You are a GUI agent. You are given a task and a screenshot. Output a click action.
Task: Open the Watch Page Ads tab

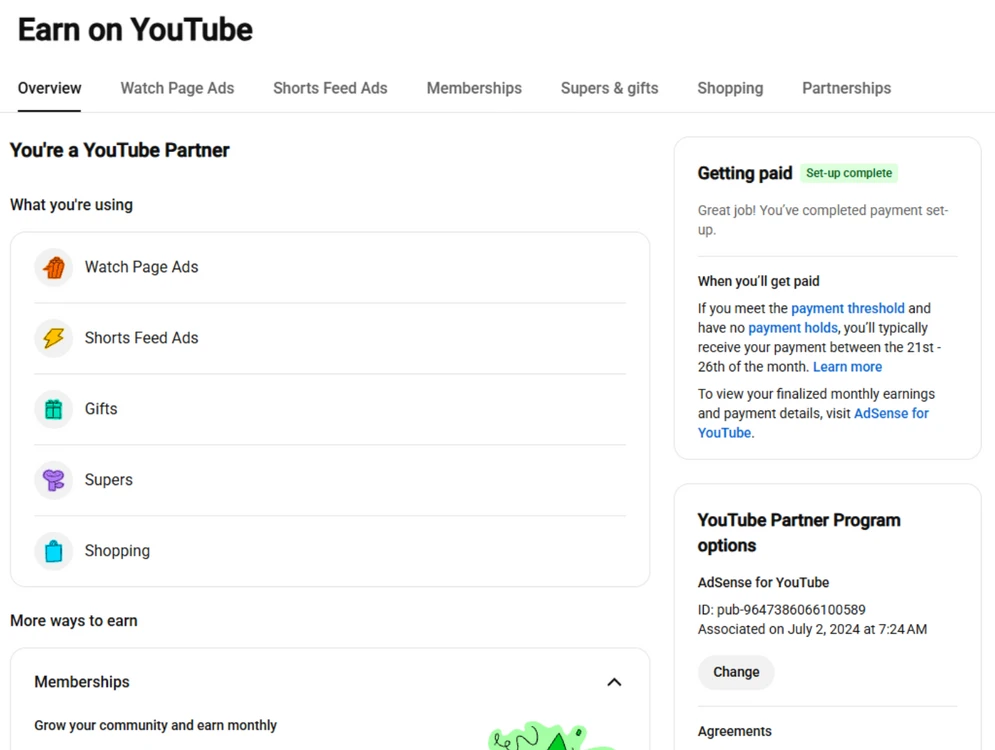click(x=177, y=88)
